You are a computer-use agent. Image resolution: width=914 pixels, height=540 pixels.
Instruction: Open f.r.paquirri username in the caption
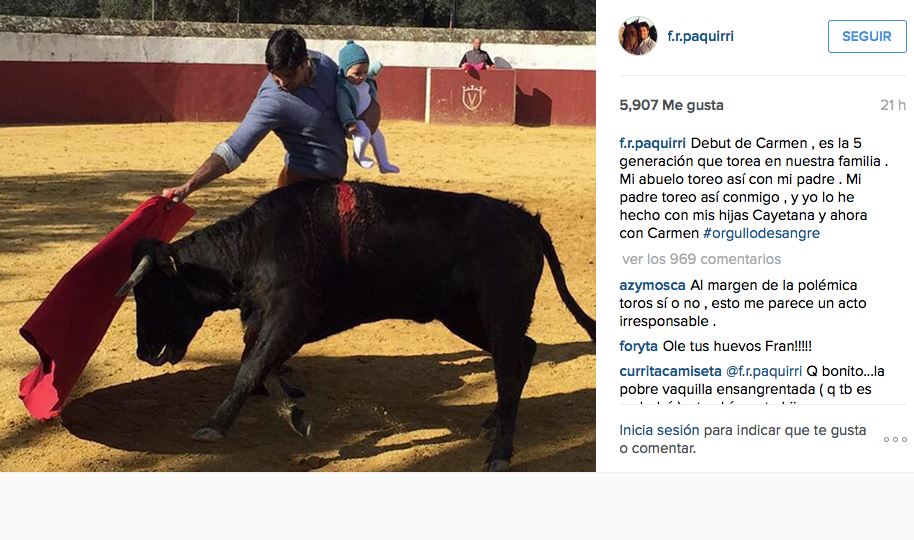tap(652, 143)
